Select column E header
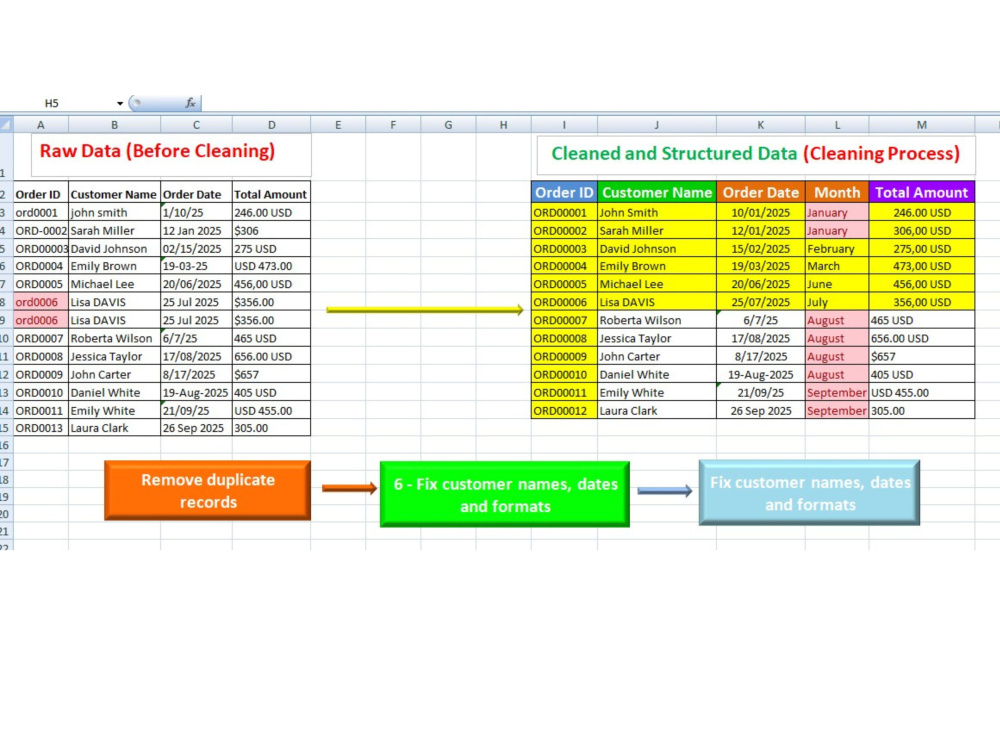 (338, 125)
